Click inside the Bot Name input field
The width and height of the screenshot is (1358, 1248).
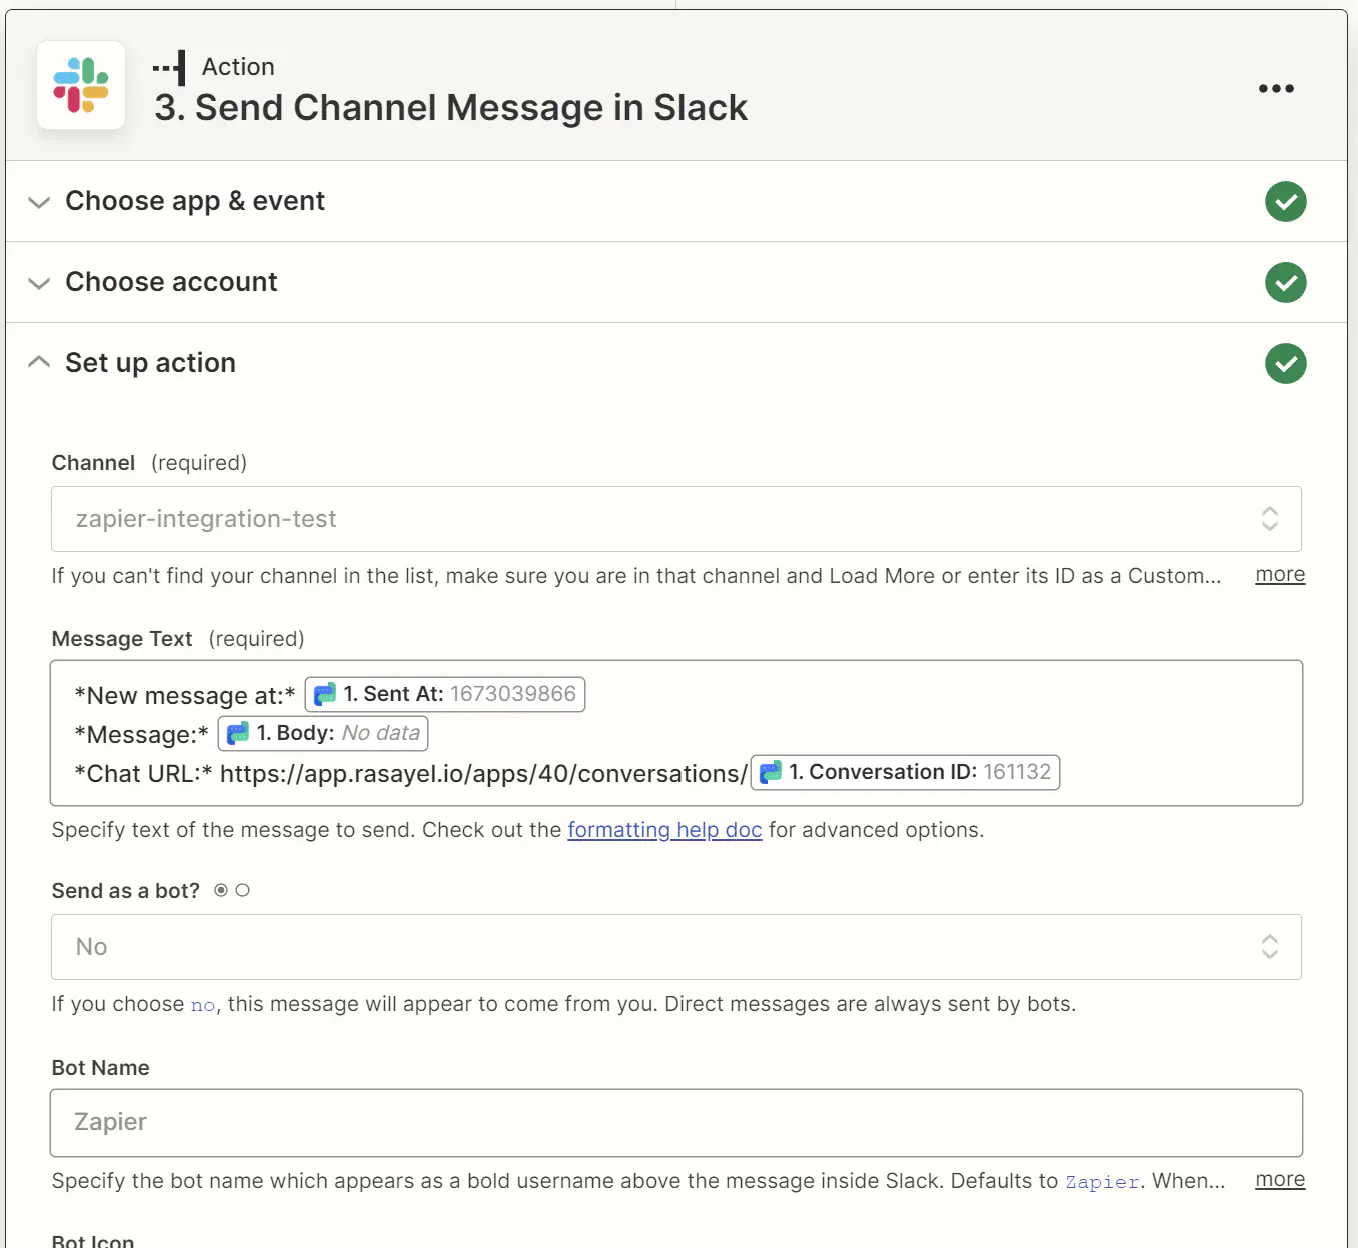(x=676, y=1122)
